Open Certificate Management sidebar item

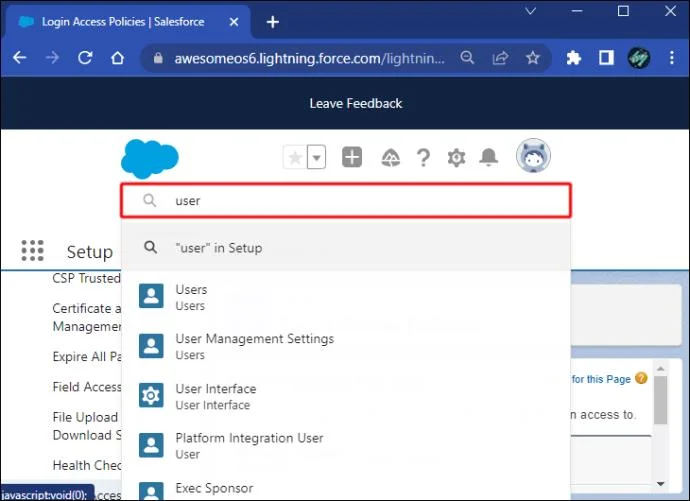pyautogui.click(x=86, y=317)
